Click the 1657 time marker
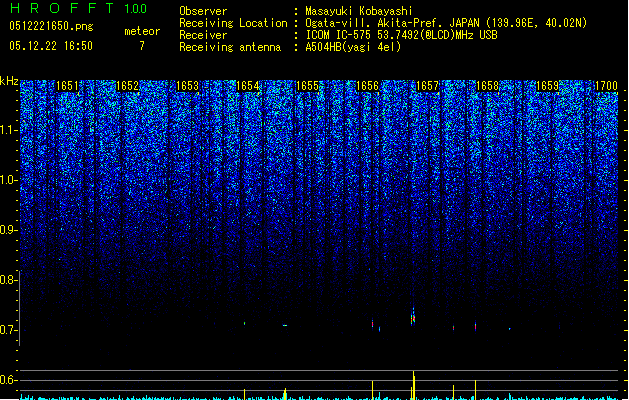629x400 pixels. click(428, 86)
